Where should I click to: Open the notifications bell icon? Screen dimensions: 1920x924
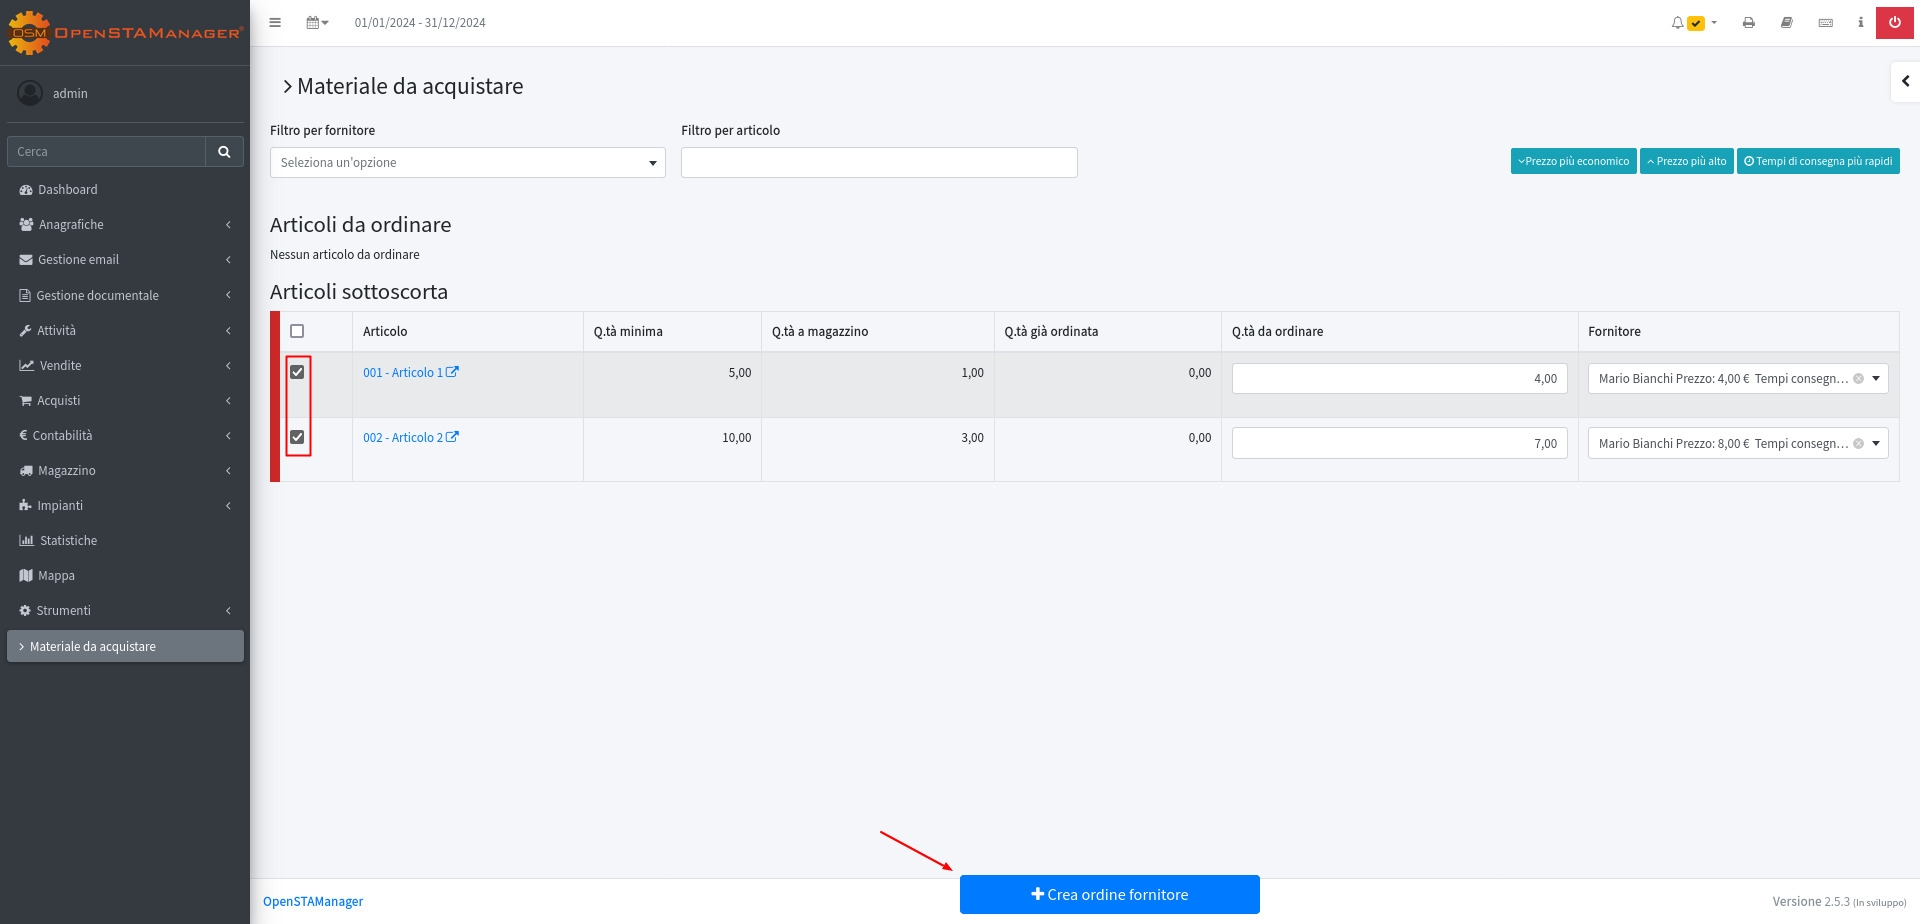pyautogui.click(x=1677, y=22)
